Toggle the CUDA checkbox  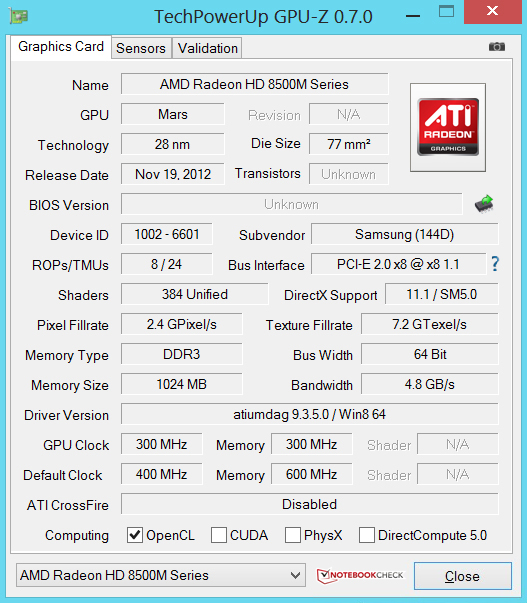tap(219, 535)
